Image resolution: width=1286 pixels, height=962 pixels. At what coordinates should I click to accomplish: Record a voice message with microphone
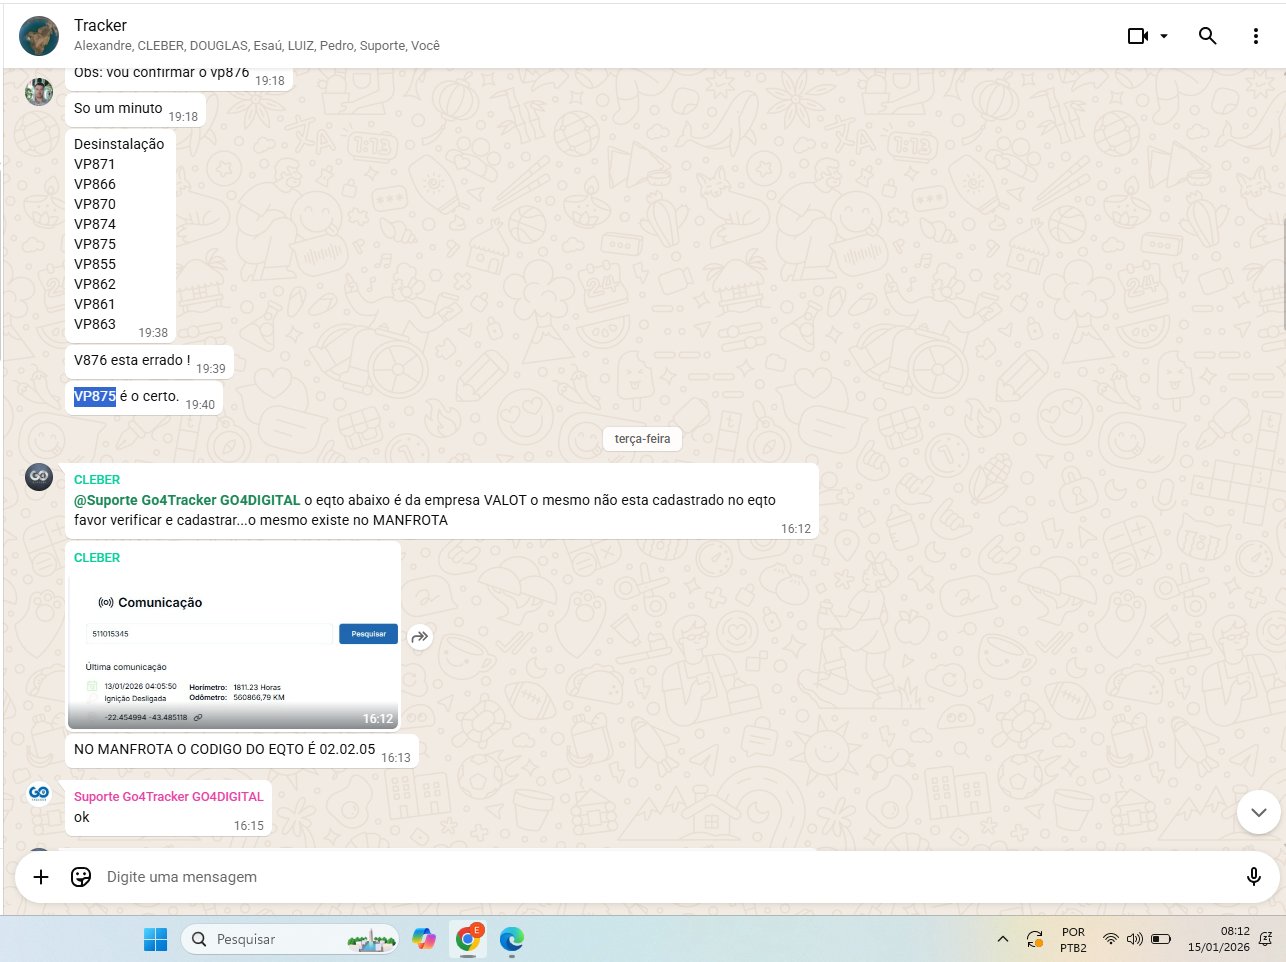click(x=1253, y=877)
